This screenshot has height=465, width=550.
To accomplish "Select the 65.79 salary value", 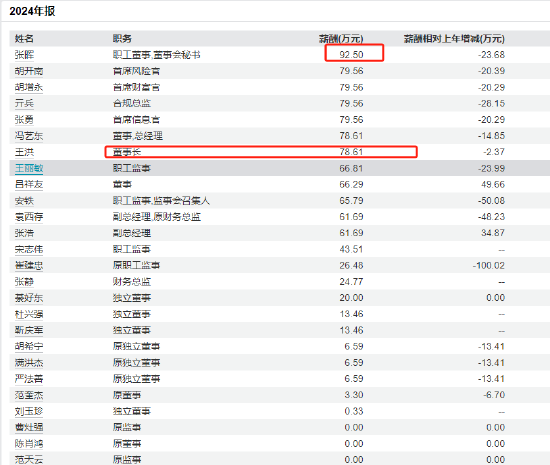I will coord(351,201).
